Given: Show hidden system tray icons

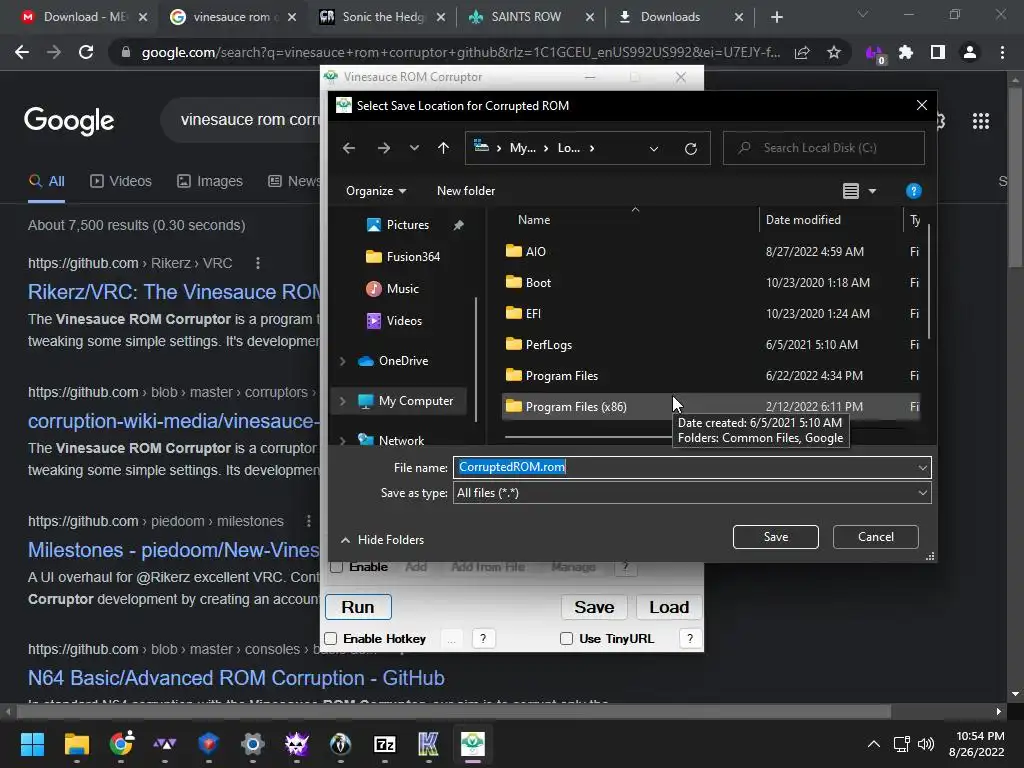Looking at the screenshot, I should (x=873, y=744).
